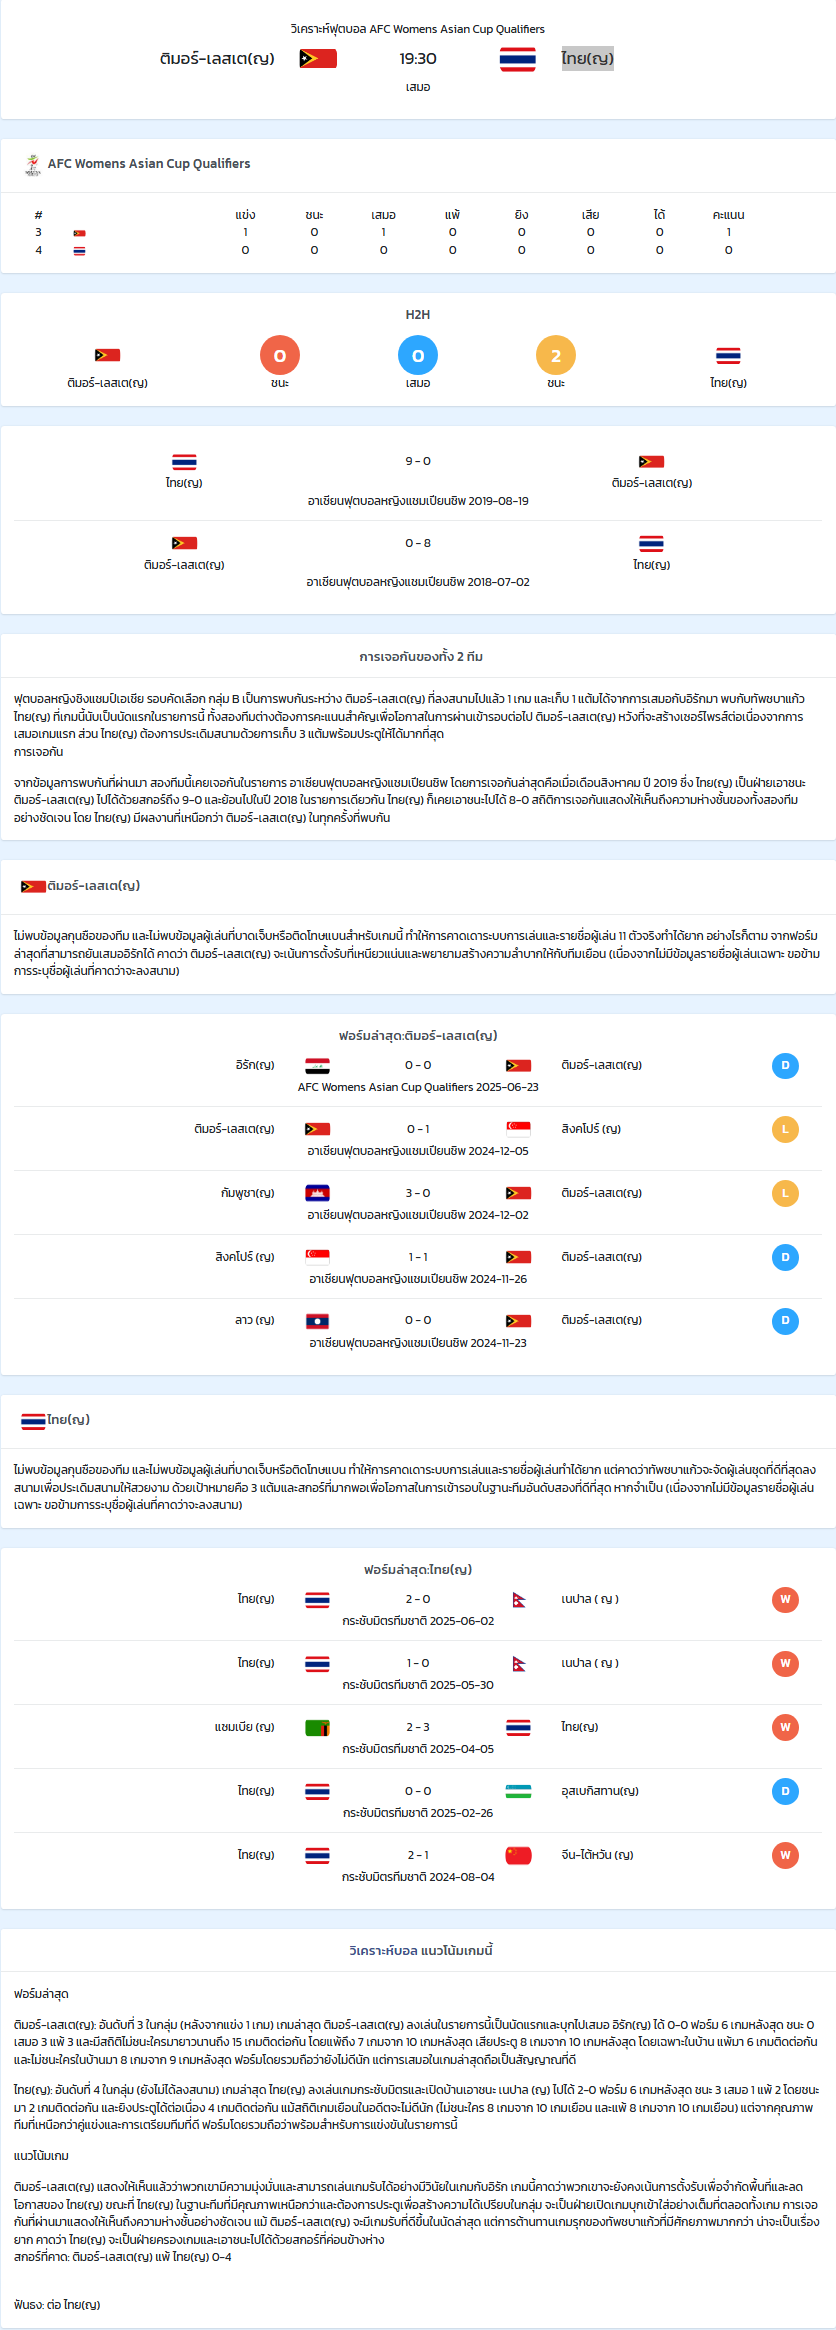Click the Zambia flag in Thailand form
Image resolution: width=836 pixels, height=2330 pixels.
(318, 1728)
